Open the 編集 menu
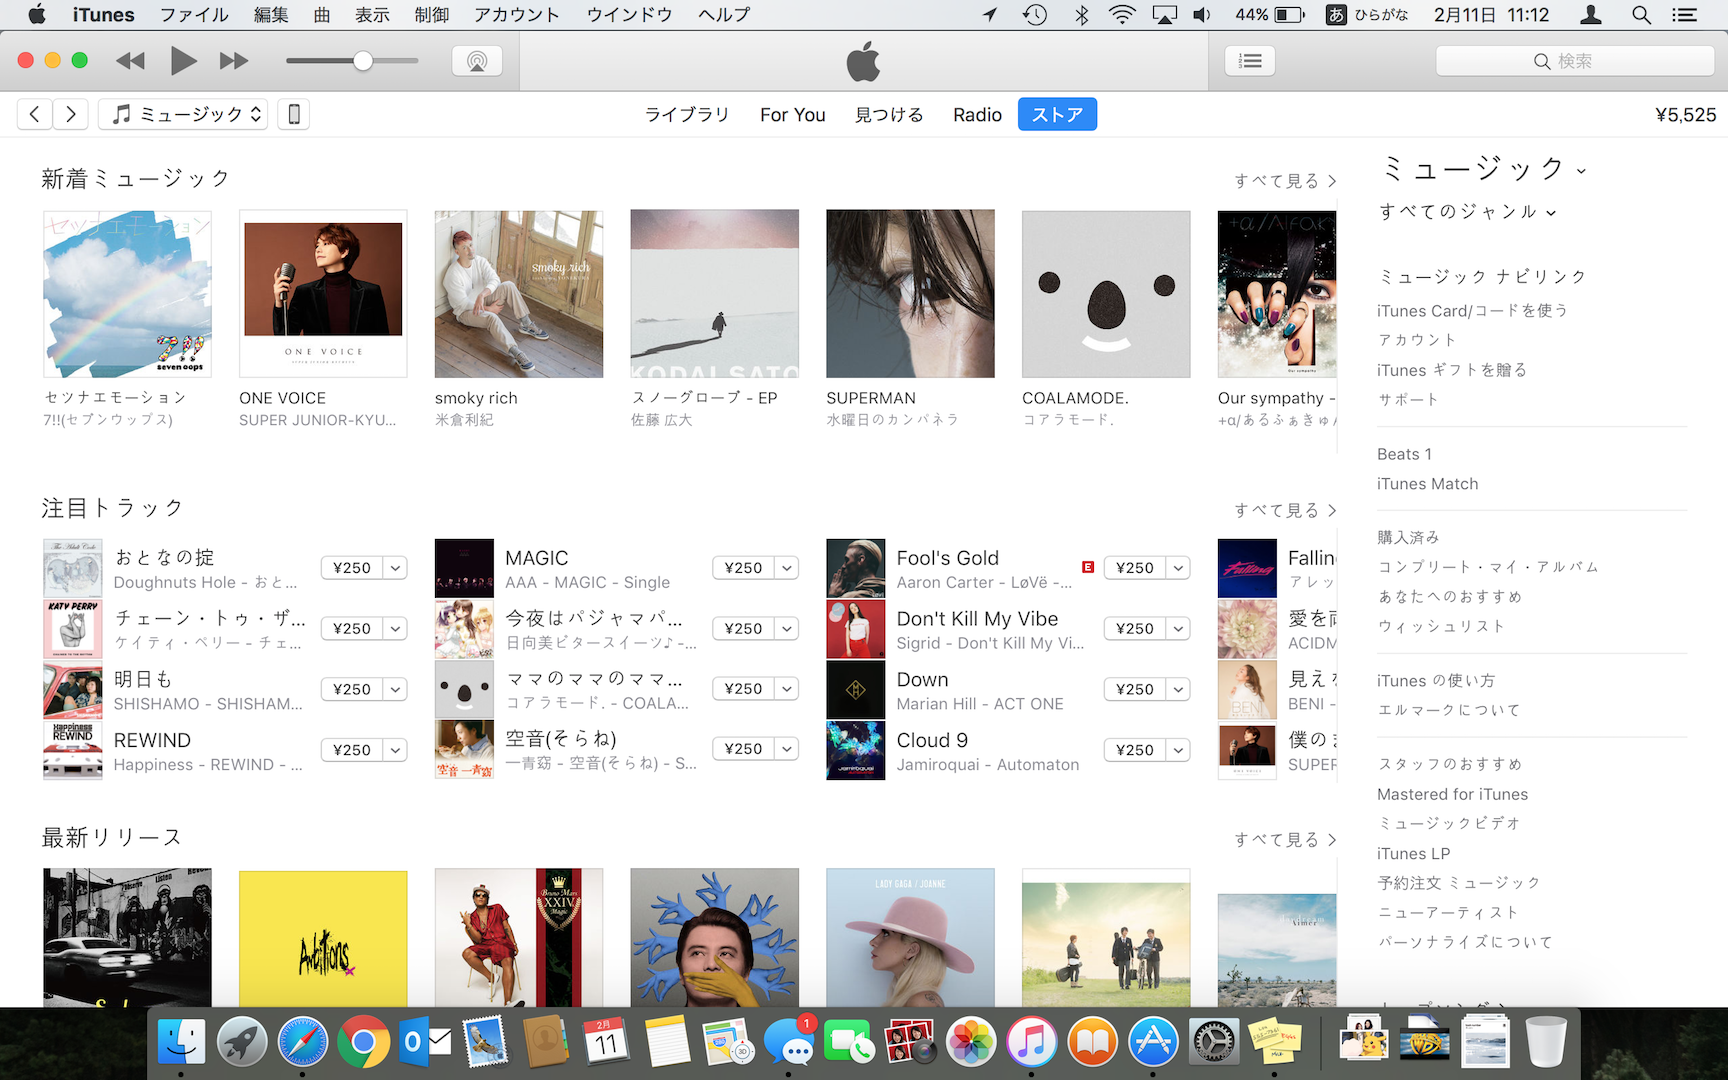The height and width of the screenshot is (1080, 1728). tap(271, 15)
